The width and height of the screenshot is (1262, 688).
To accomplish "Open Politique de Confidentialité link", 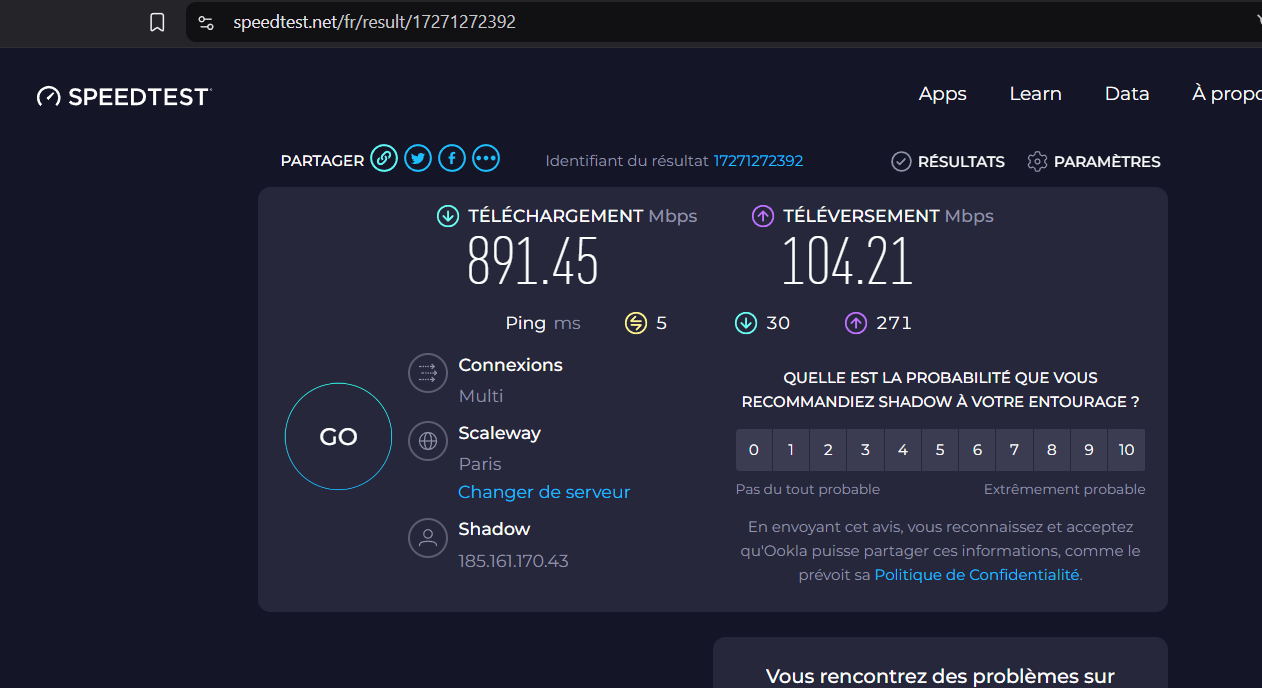I will click(977, 575).
